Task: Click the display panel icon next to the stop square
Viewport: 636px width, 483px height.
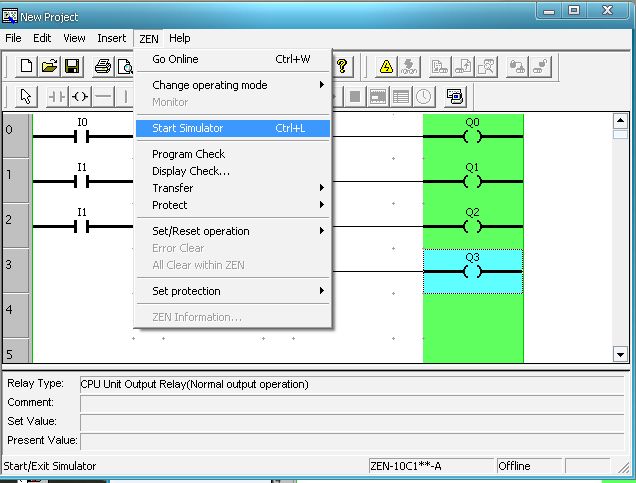Action: coord(378,97)
